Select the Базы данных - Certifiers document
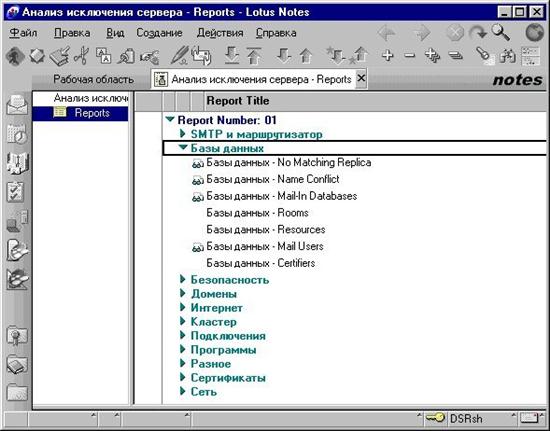The image size is (550, 431). tap(261, 263)
